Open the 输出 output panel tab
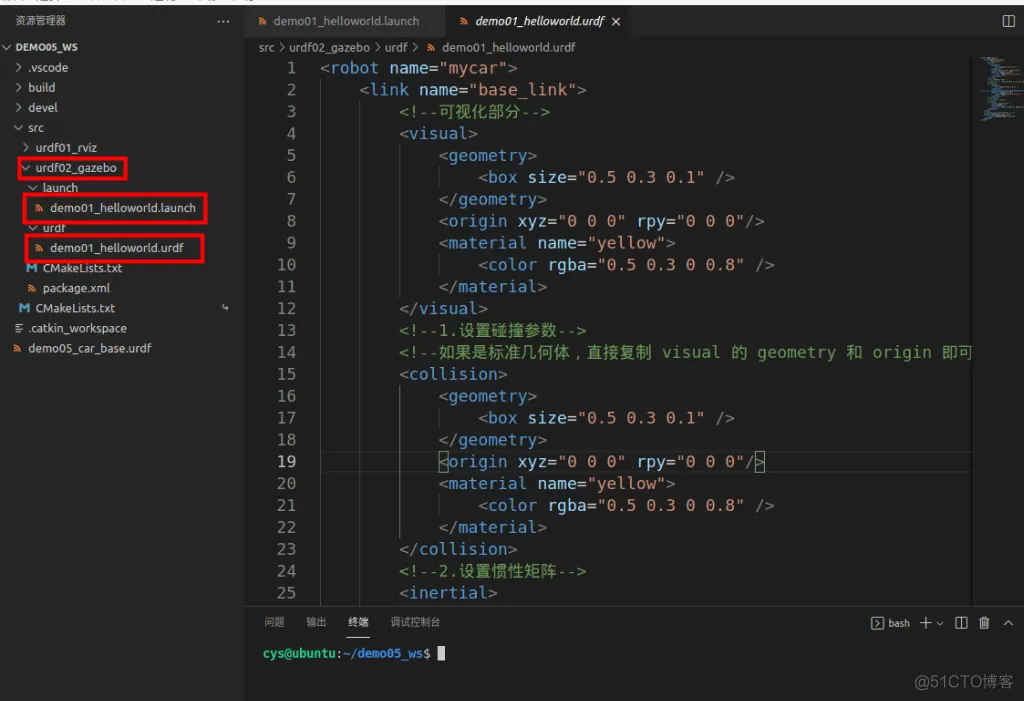Viewport: 1024px width, 701px height. pos(316,622)
